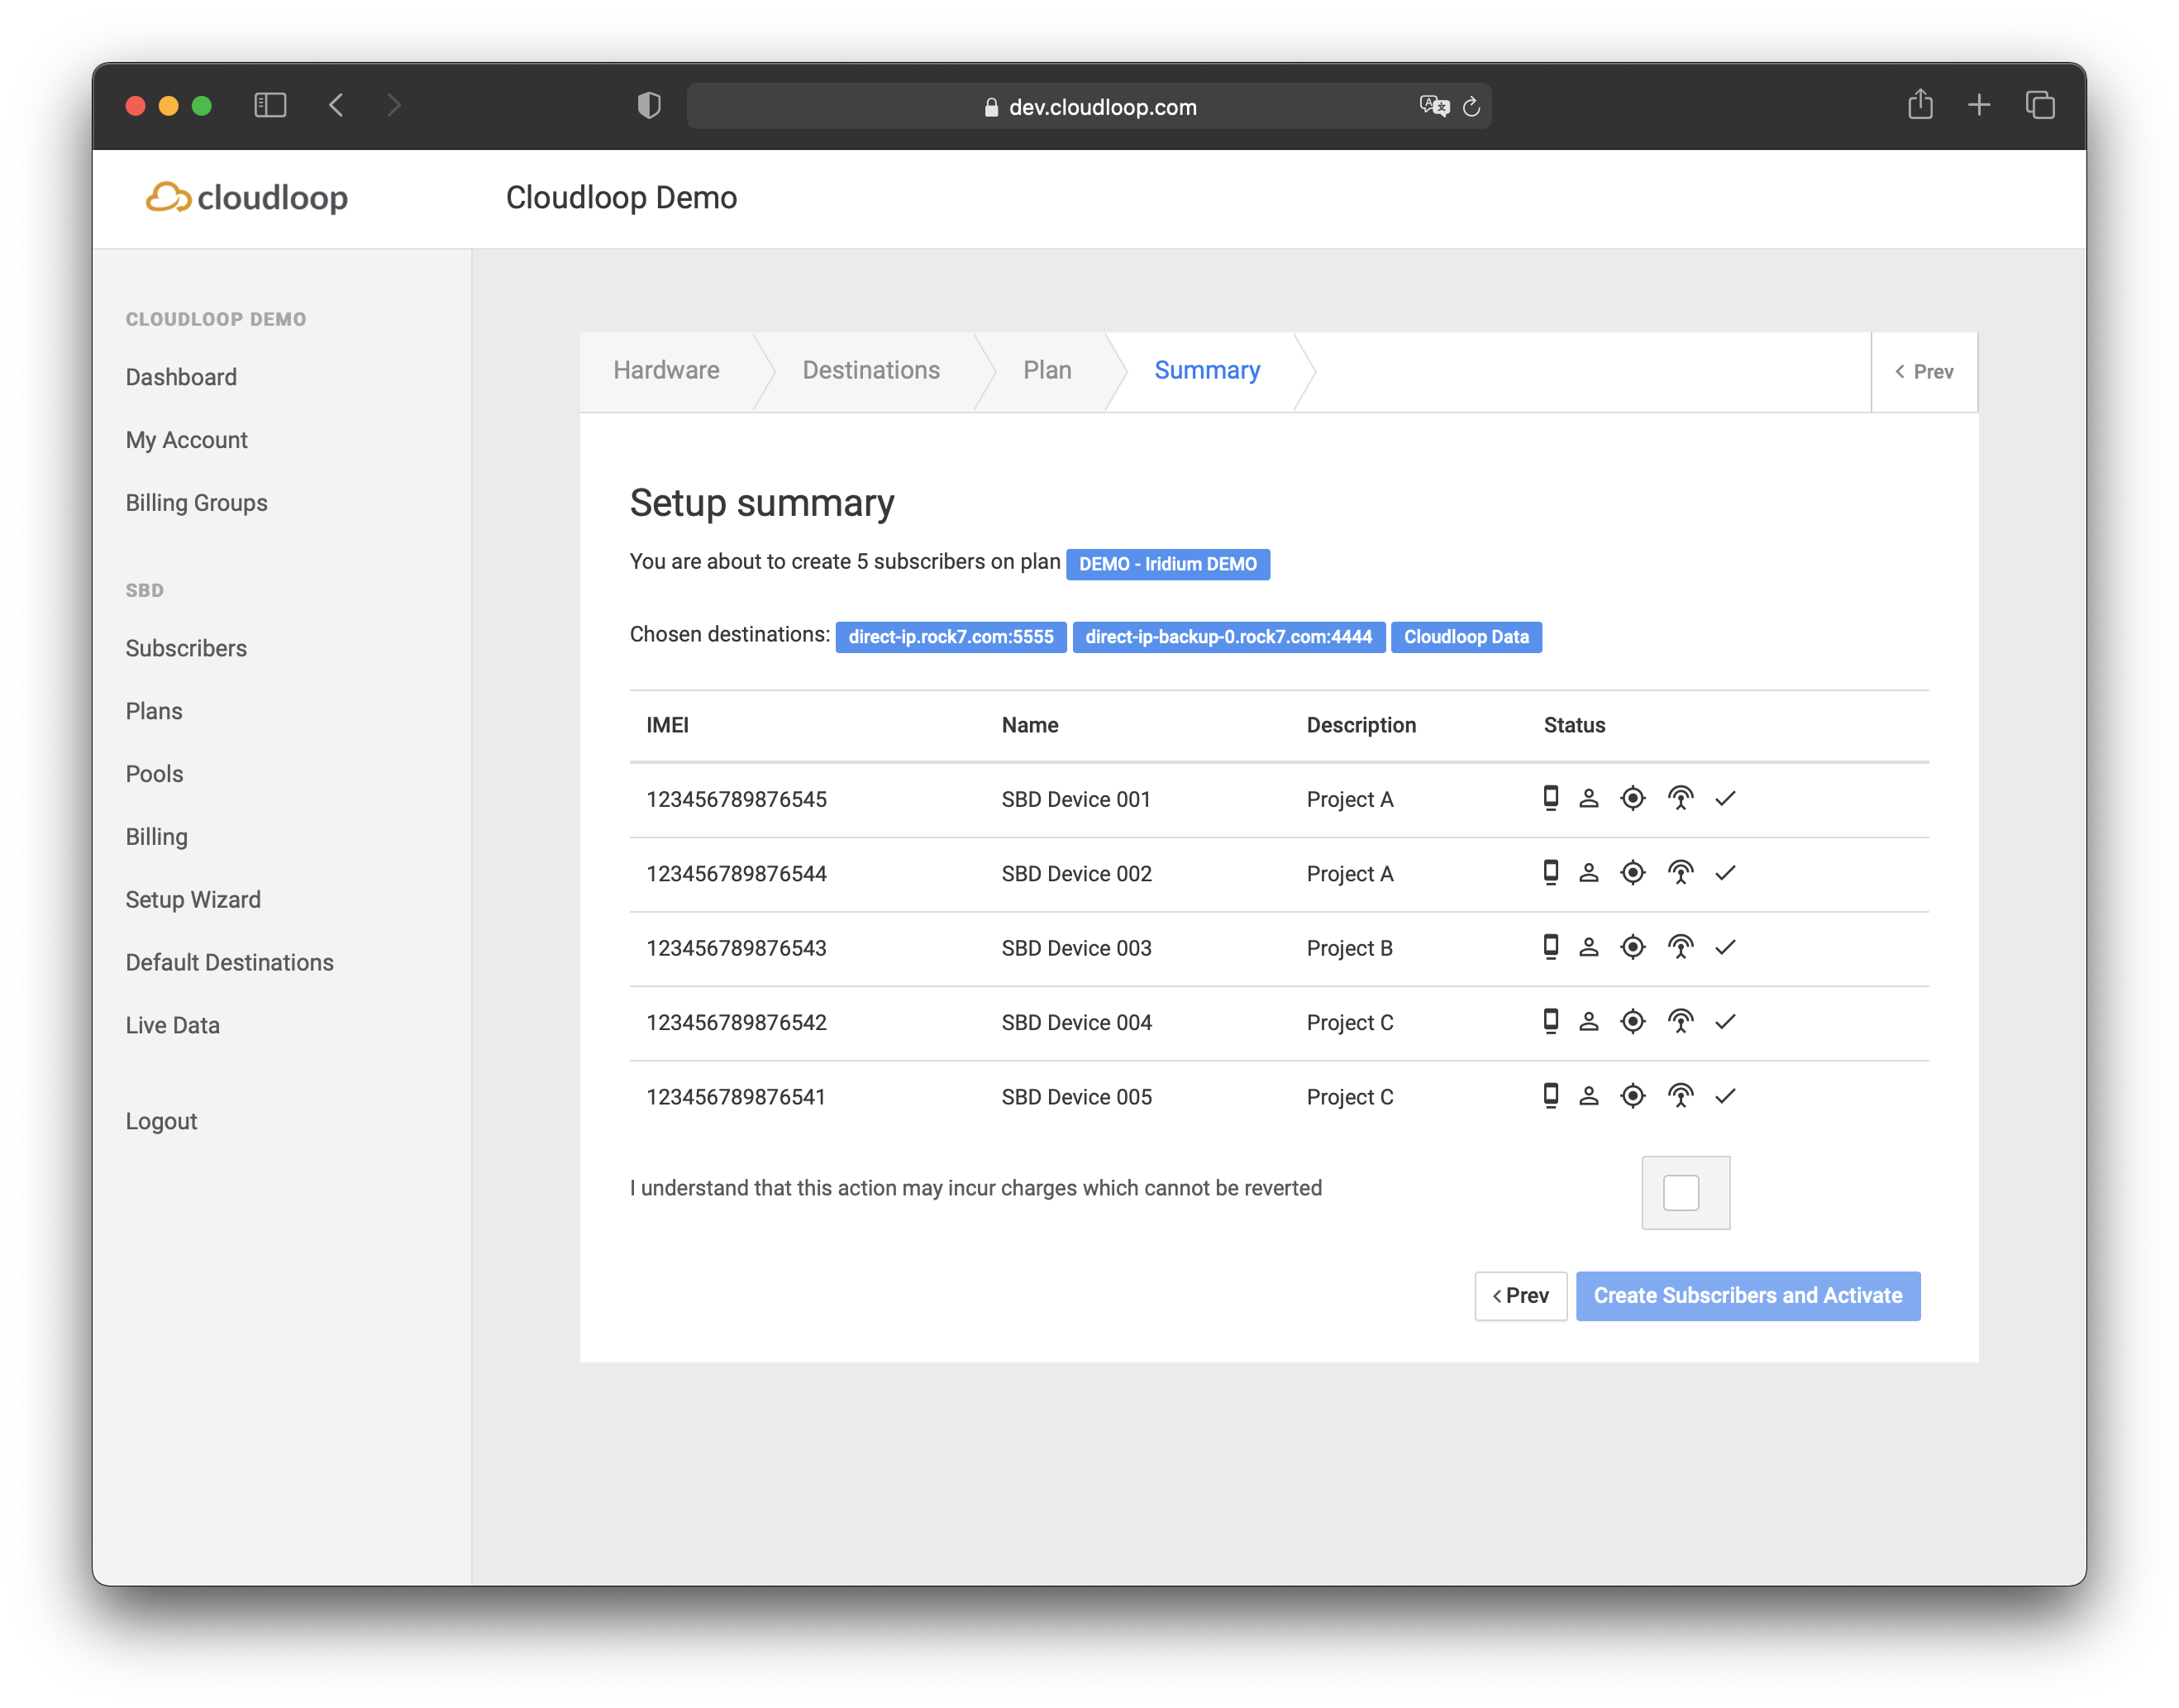2179x1708 pixels.
Task: Open Setup Wizard in the sidebar
Action: 193,899
